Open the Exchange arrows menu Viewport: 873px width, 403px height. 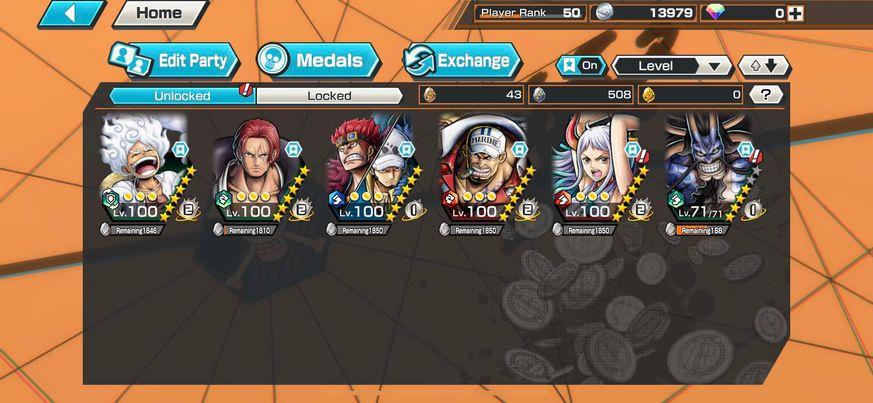coord(462,60)
